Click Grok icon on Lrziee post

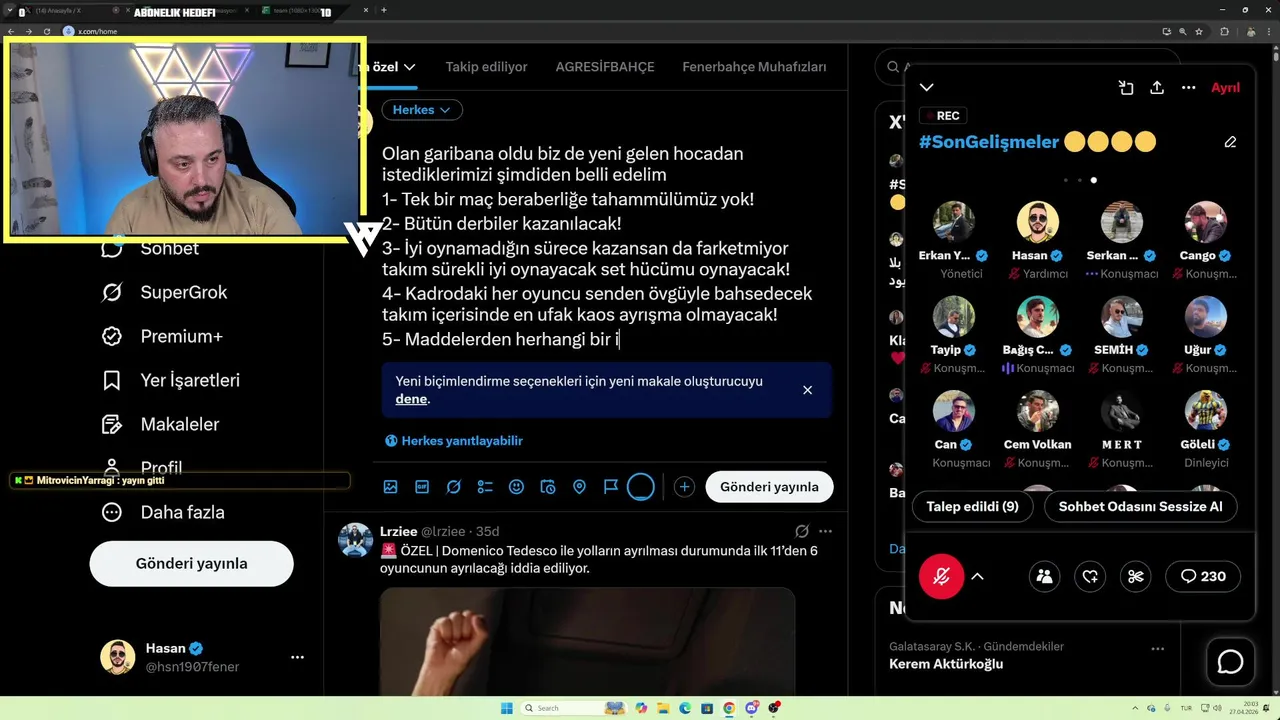click(x=801, y=531)
